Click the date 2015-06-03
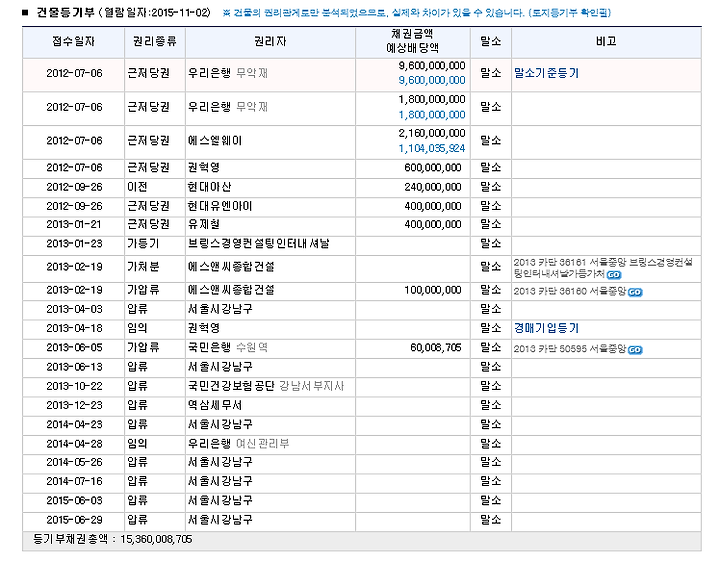This screenshot has width=720, height=562. [x=74, y=500]
